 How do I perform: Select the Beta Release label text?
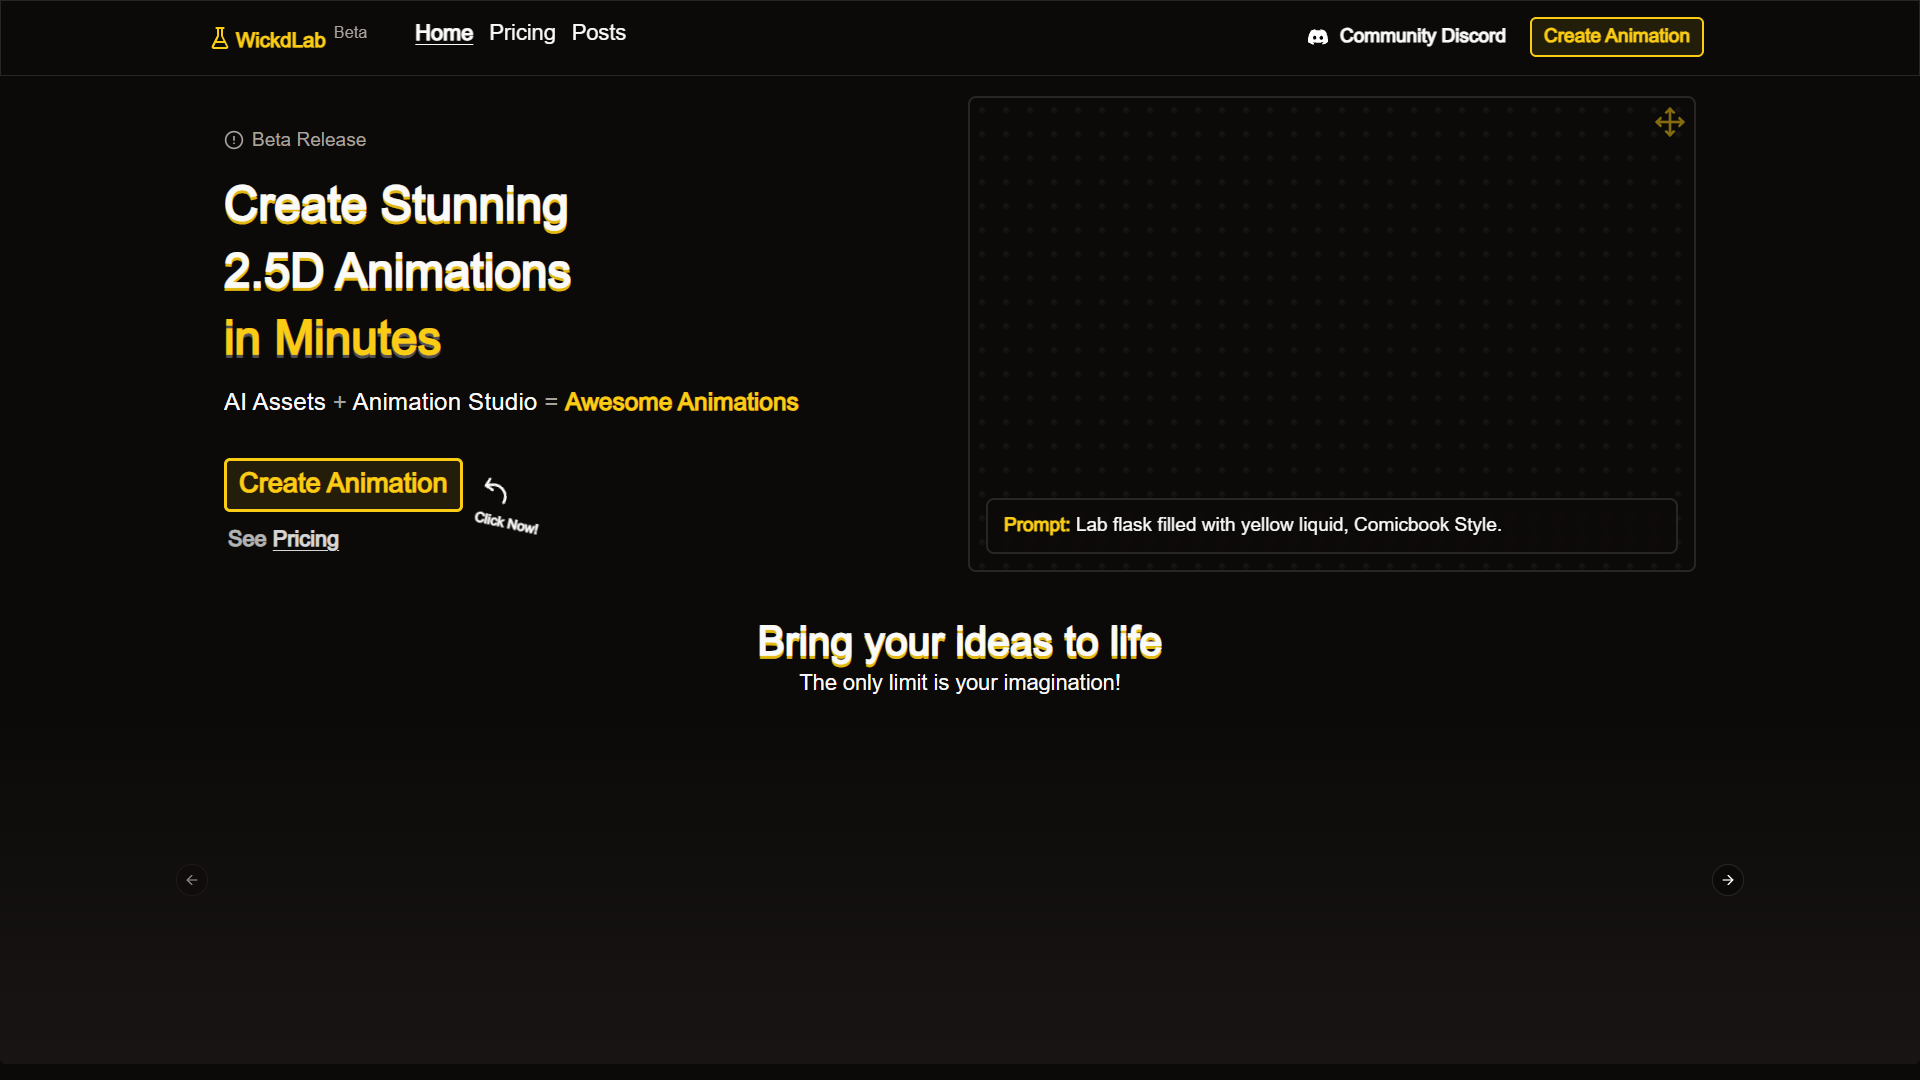309,140
